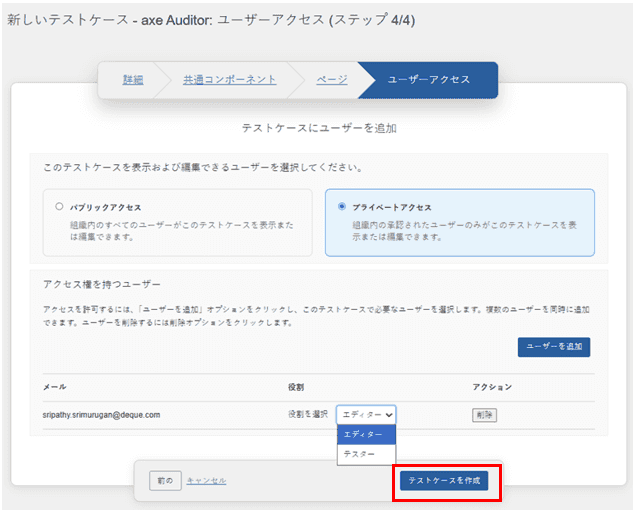Click the active ユーザーアクセス step
Screen dimensions: 633x511
[428, 80]
